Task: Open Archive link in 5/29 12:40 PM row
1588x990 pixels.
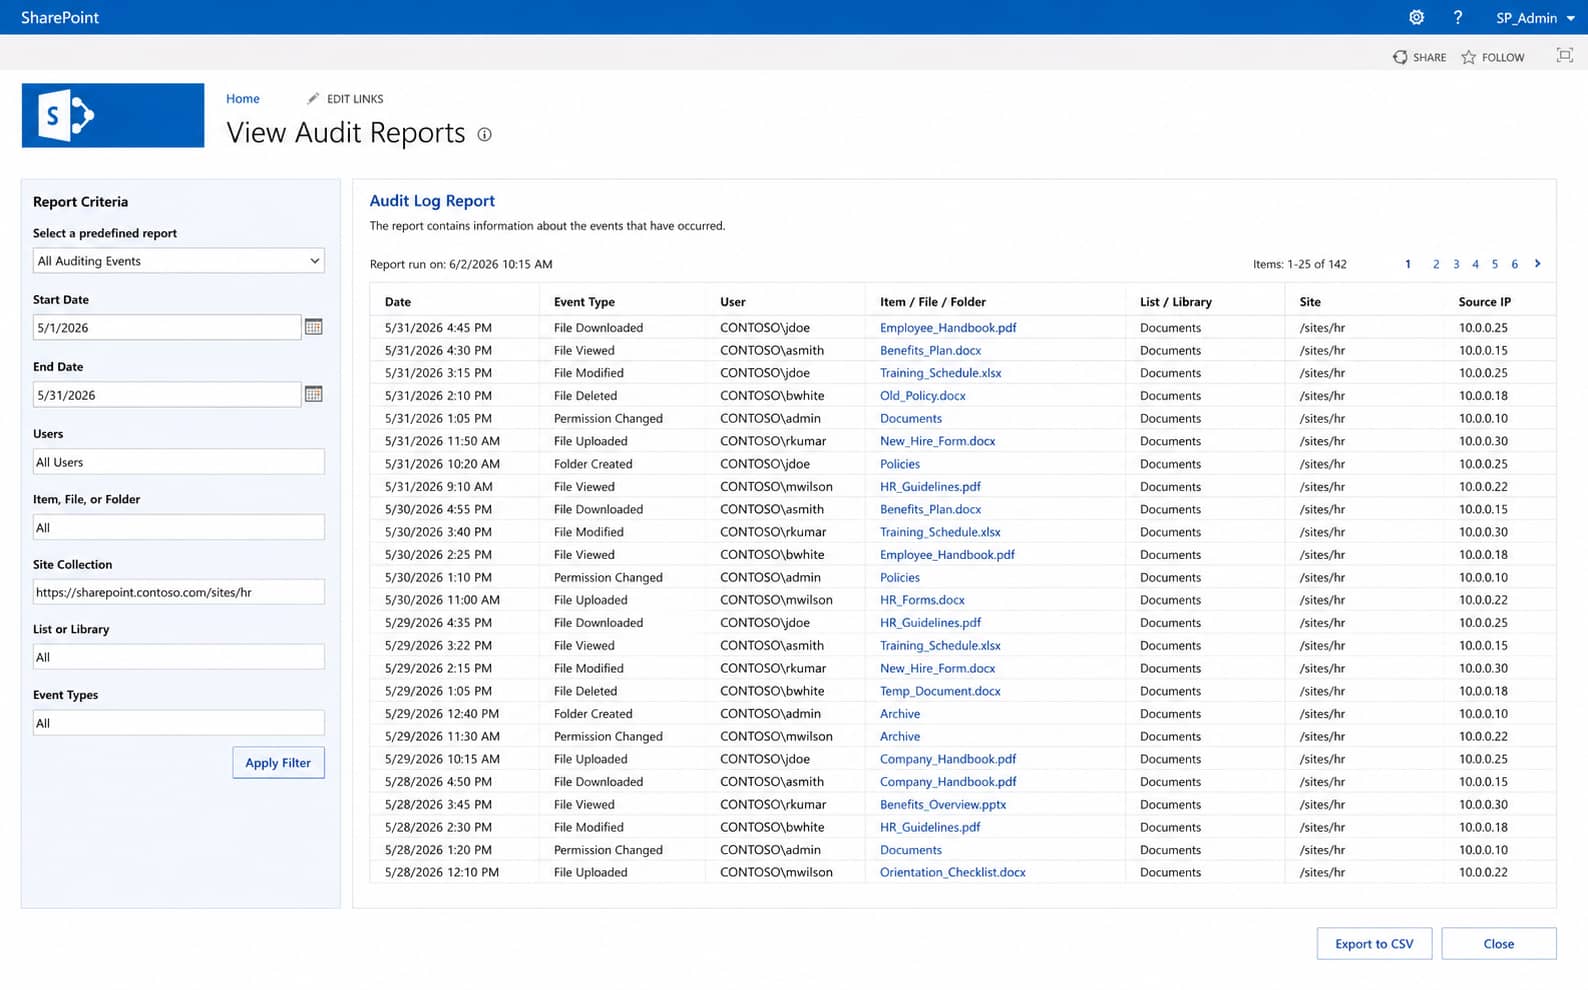Action: [x=900, y=714]
